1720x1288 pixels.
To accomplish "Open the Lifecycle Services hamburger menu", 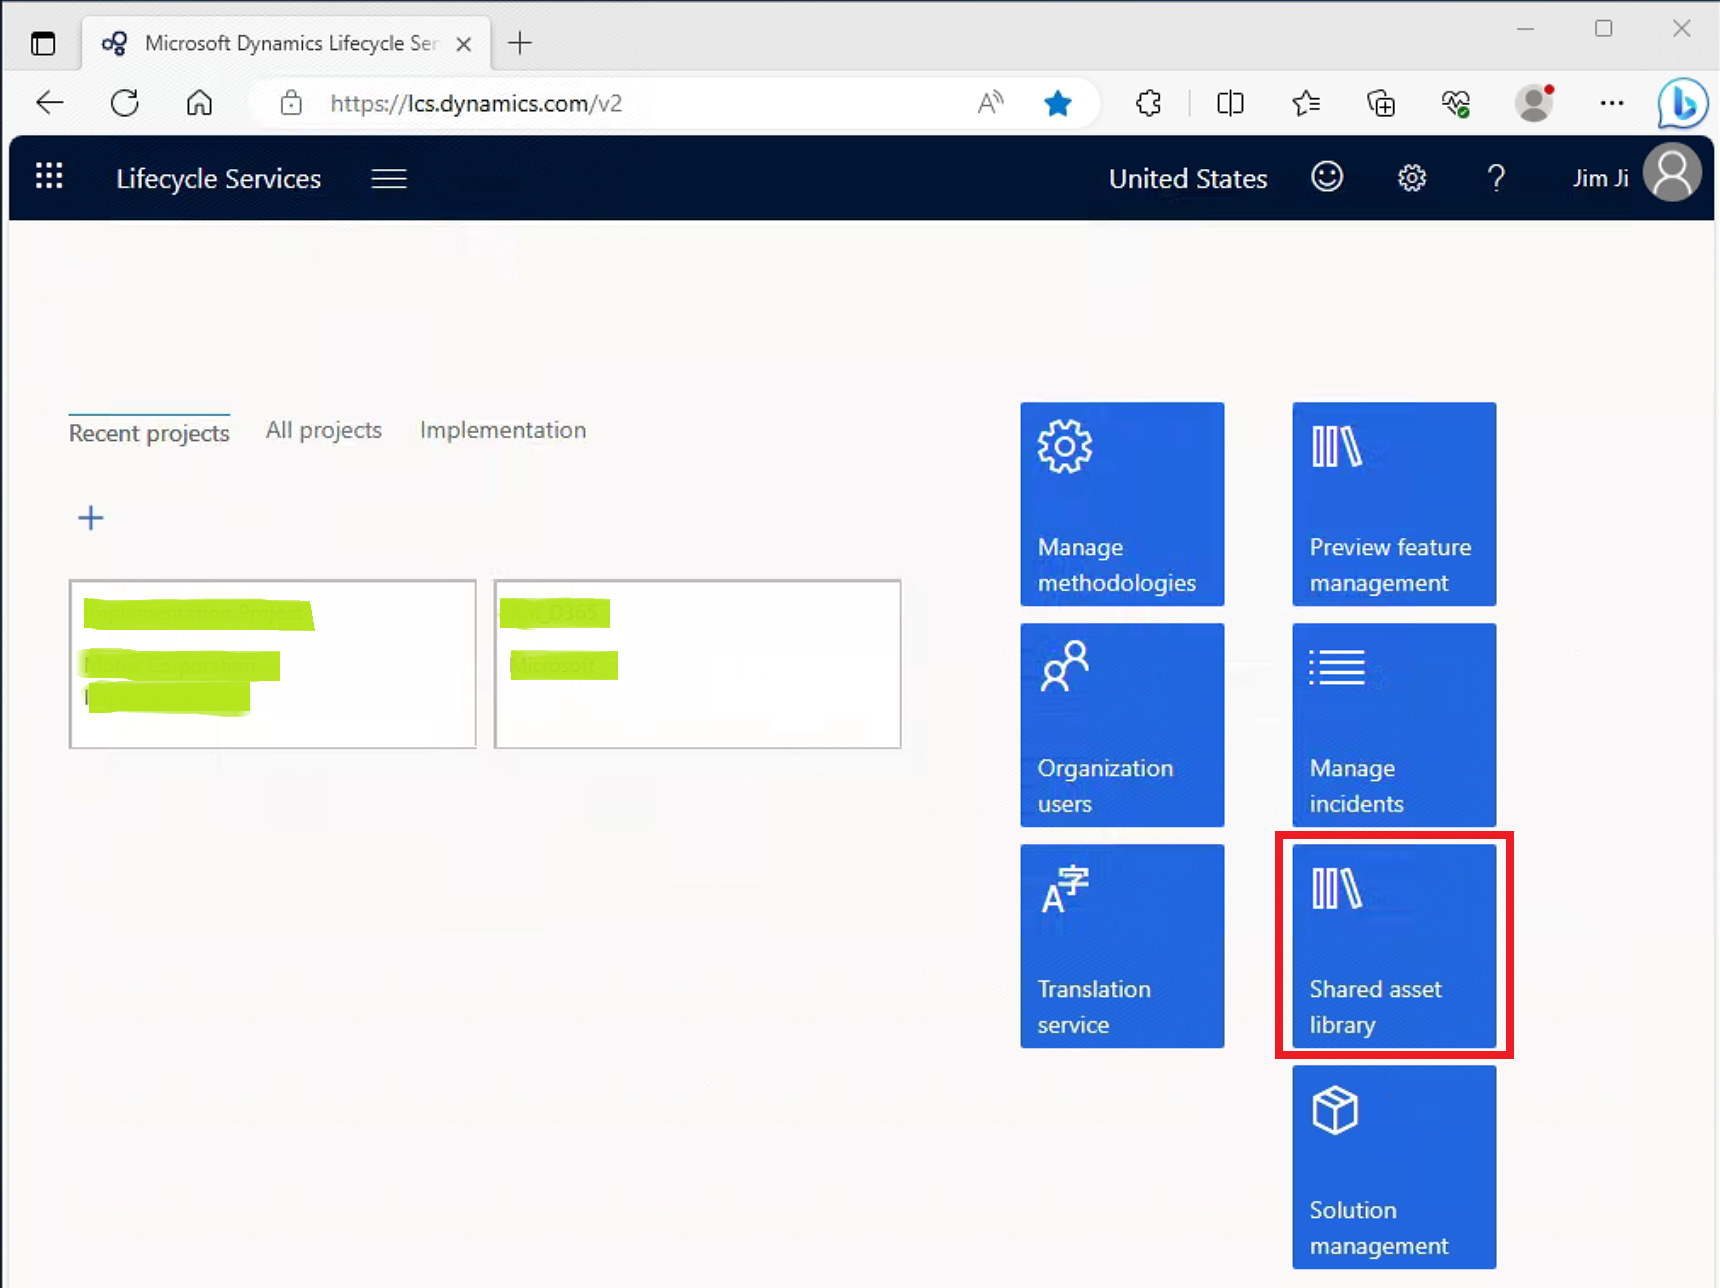I will [x=389, y=178].
